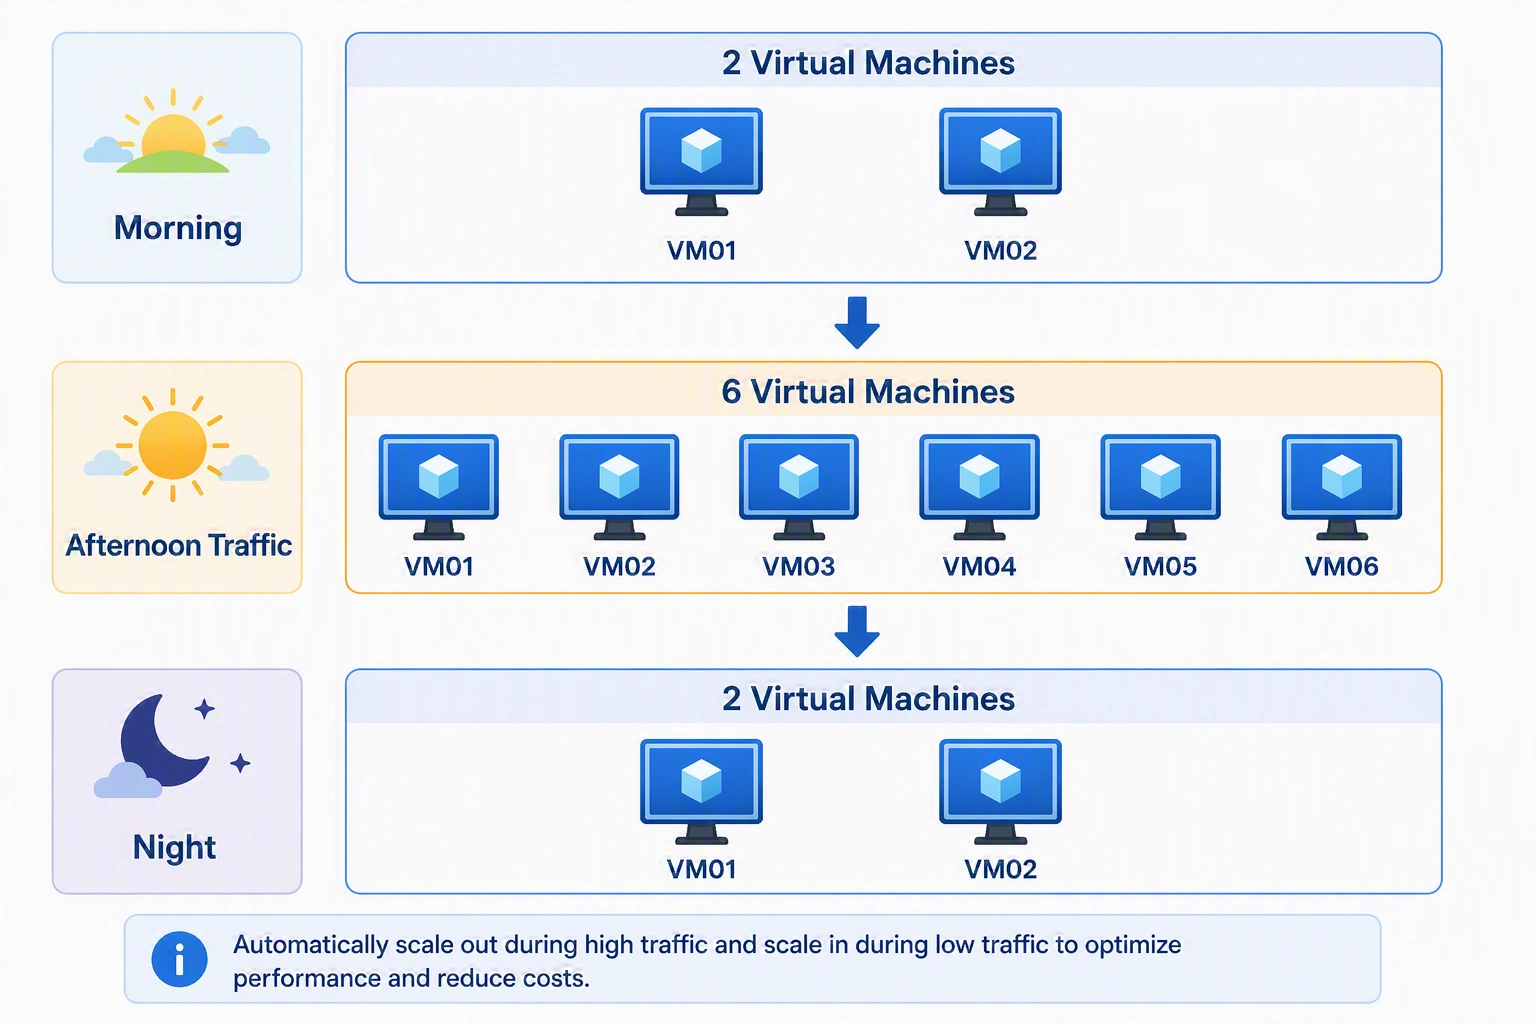Image resolution: width=1536 pixels, height=1024 pixels.
Task: Click 2 Virtual Machines heading in Night panel
Action: [x=868, y=698]
